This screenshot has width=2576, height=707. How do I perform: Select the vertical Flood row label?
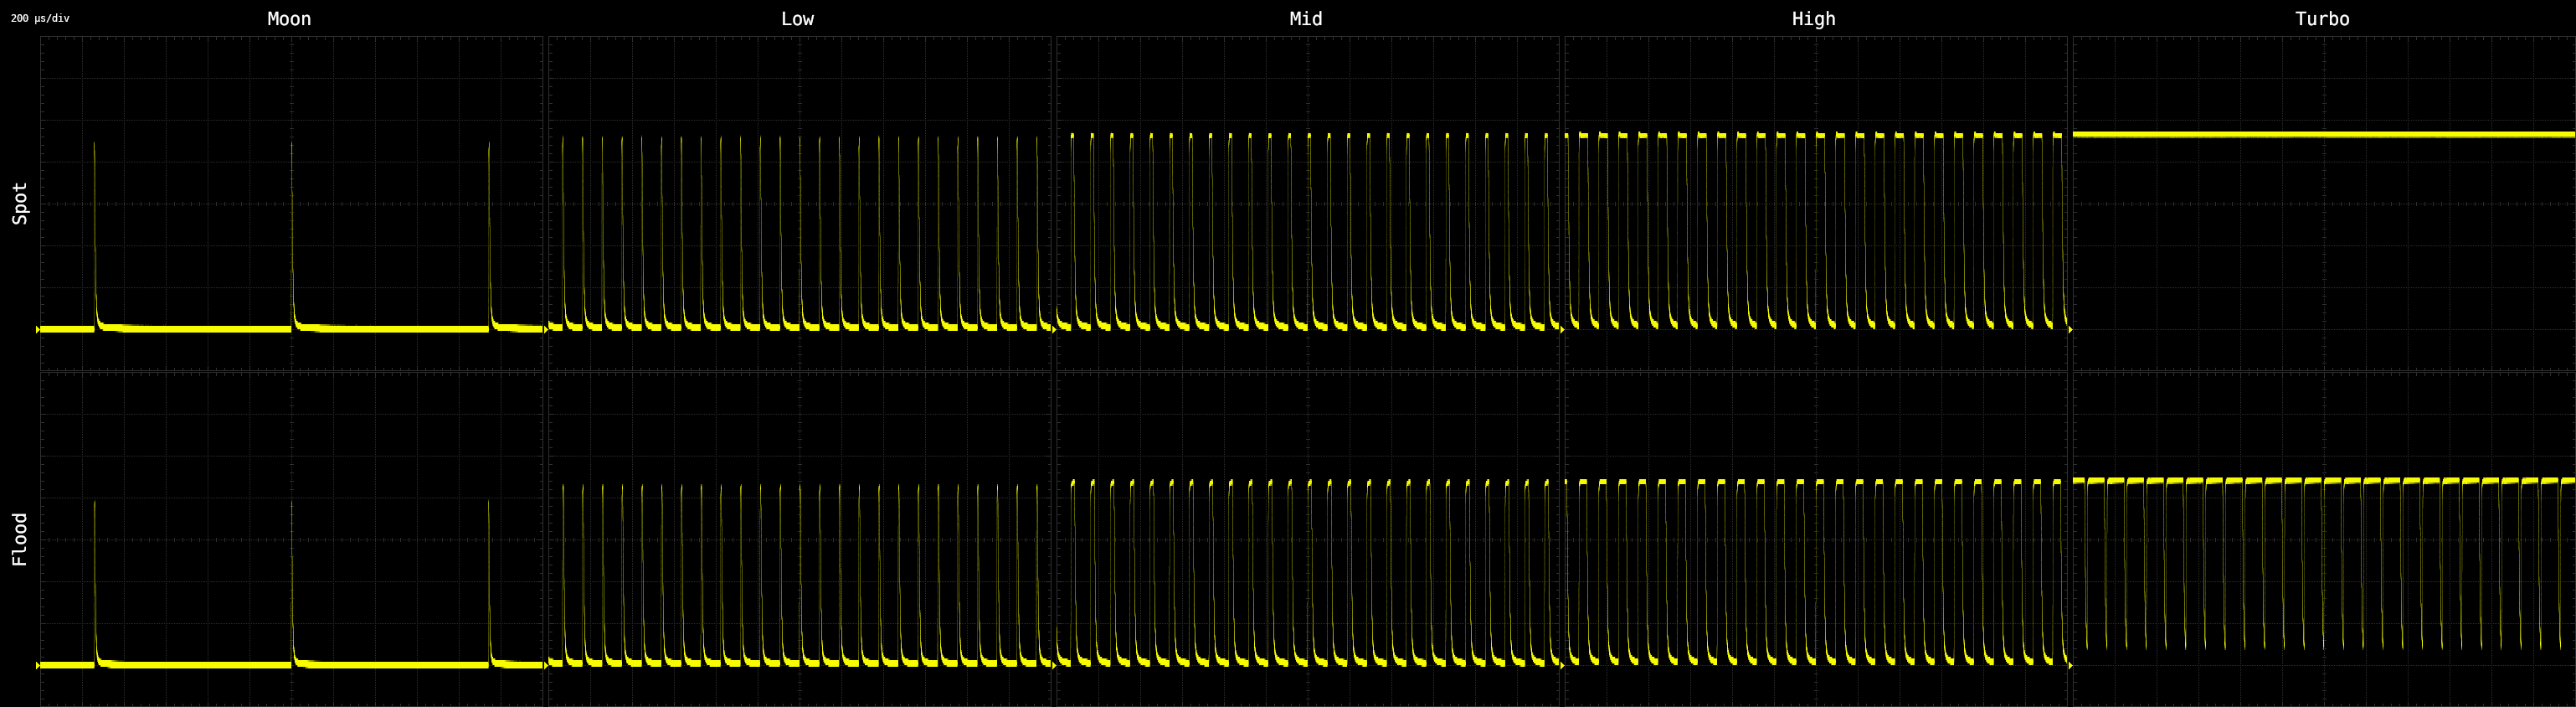pos(20,539)
